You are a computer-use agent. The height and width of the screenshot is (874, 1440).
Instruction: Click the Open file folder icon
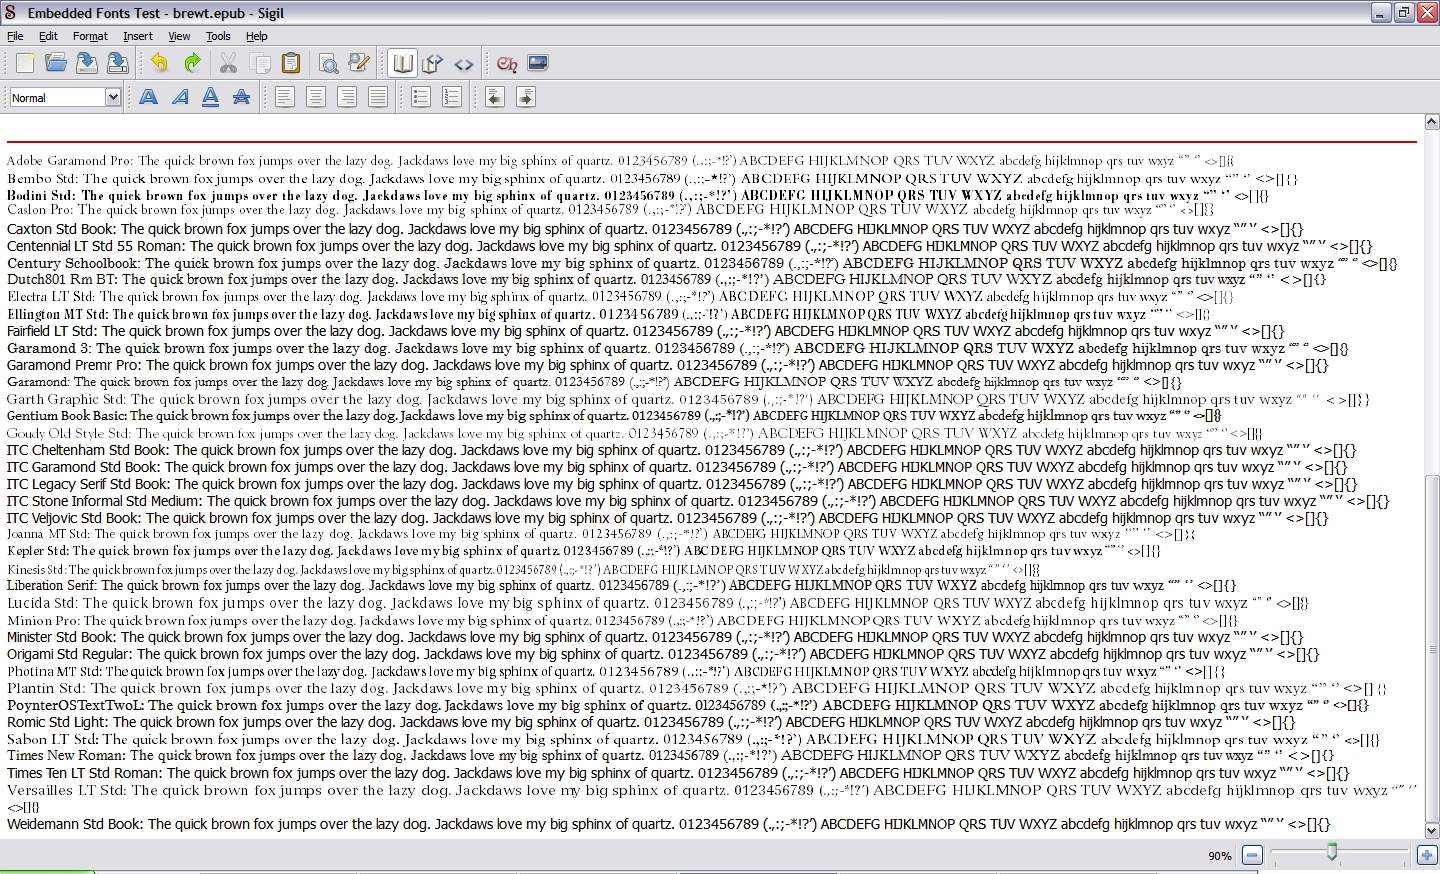56,63
